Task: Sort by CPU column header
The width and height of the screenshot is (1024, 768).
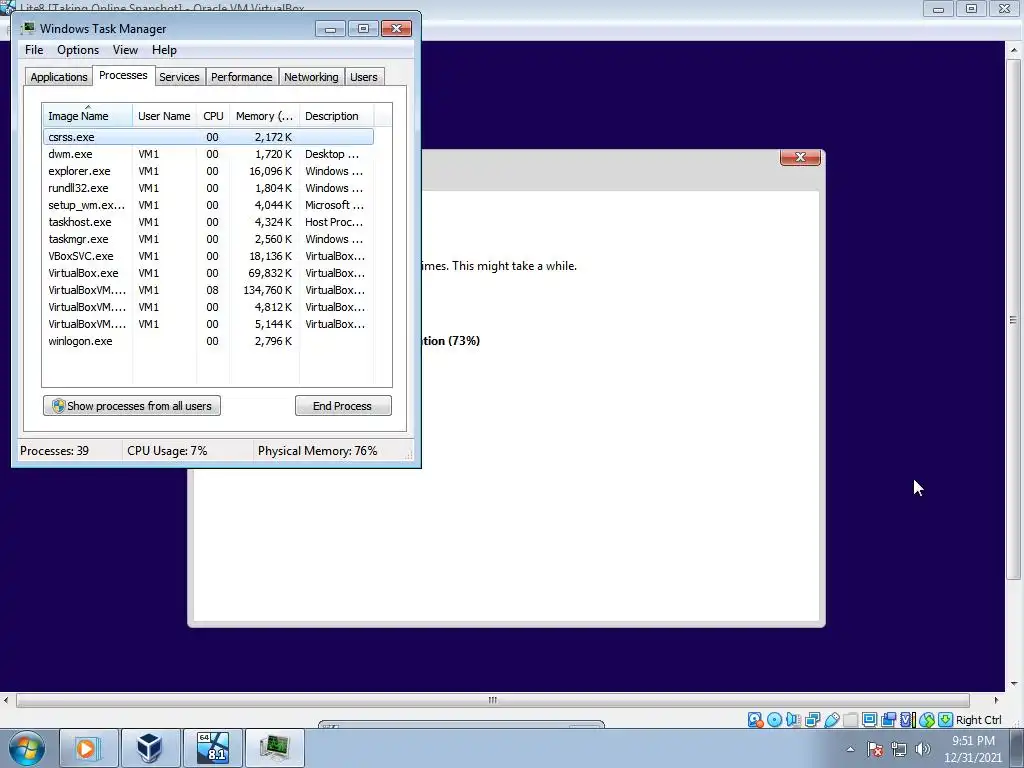Action: coord(213,116)
